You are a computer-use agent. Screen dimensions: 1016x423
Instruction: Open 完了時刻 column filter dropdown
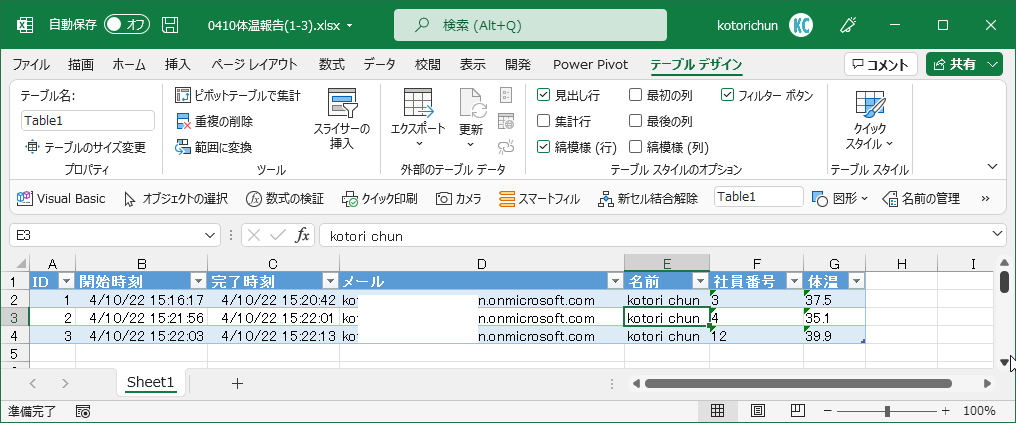pyautogui.click(x=330, y=281)
